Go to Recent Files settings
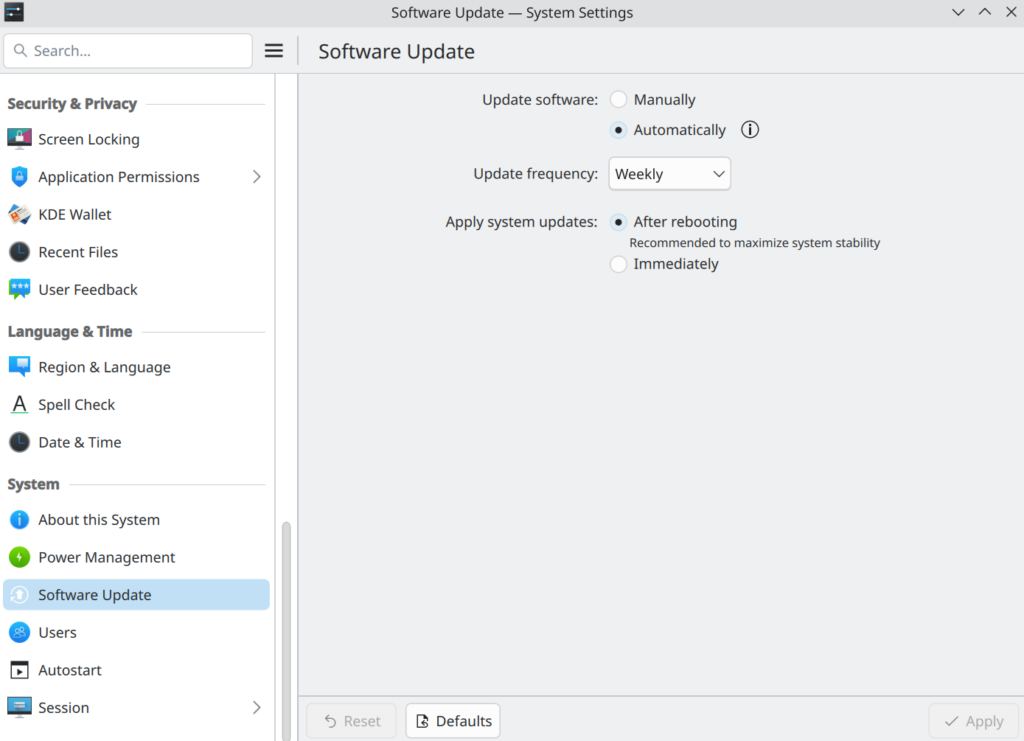Viewport: 1024px width, 741px height. point(136,252)
